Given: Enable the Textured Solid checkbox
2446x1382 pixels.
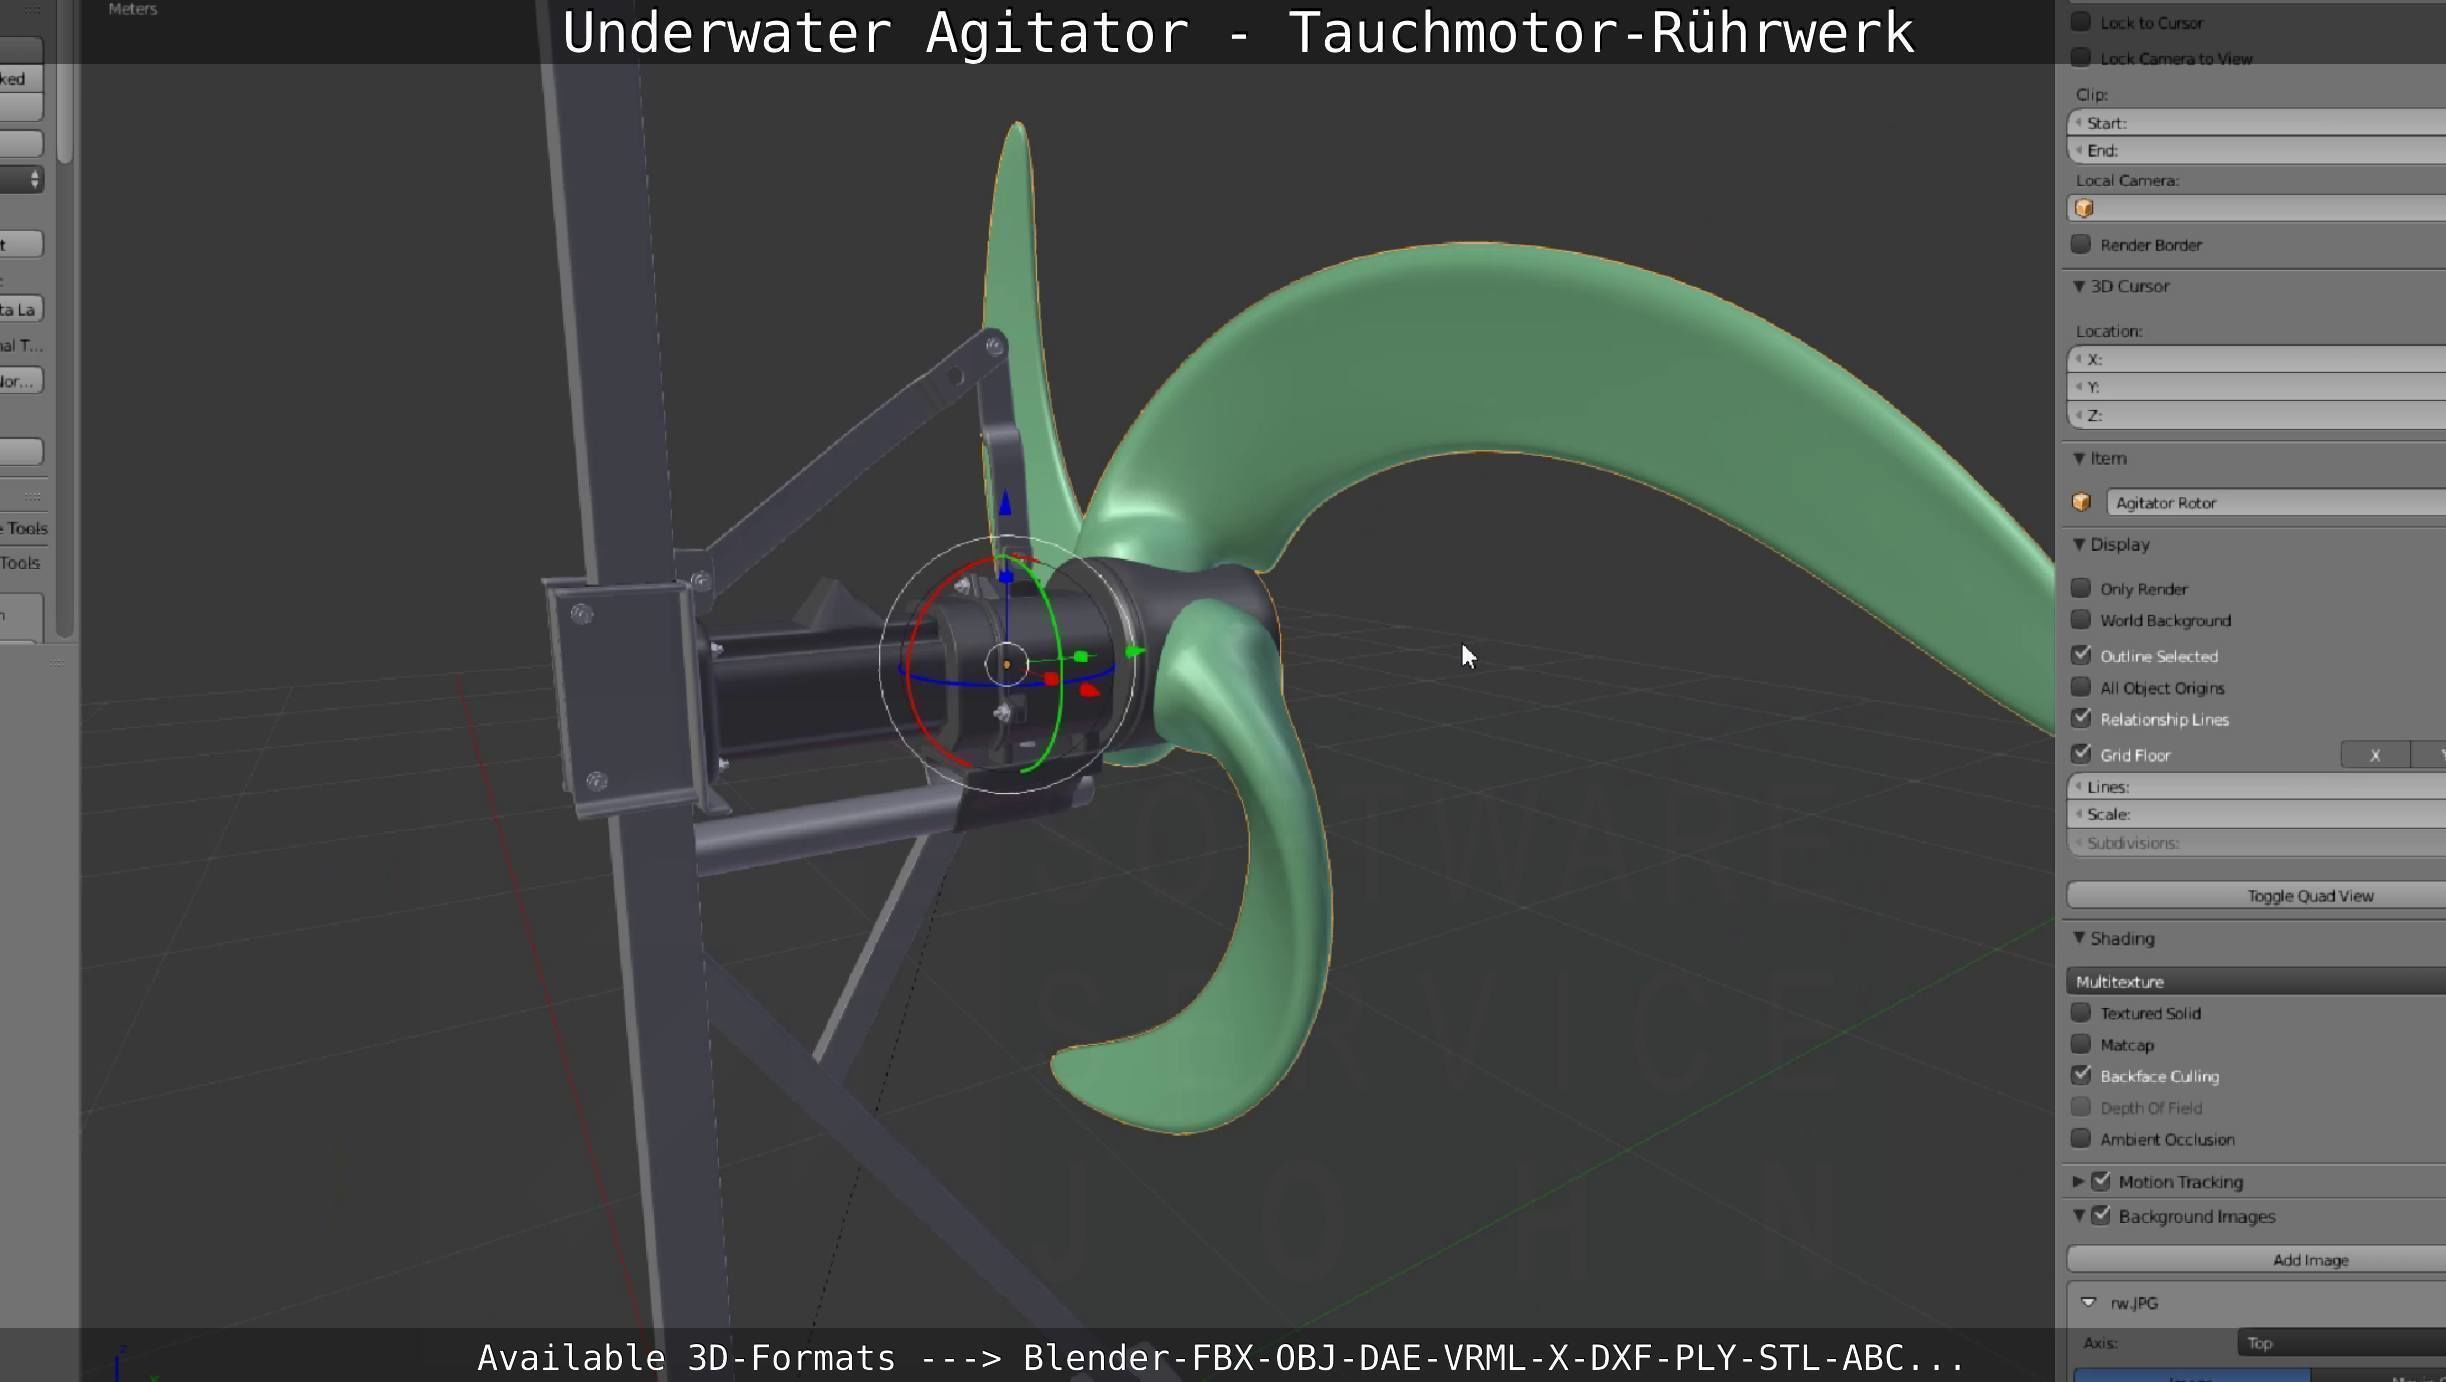Looking at the screenshot, I should 2081,1012.
